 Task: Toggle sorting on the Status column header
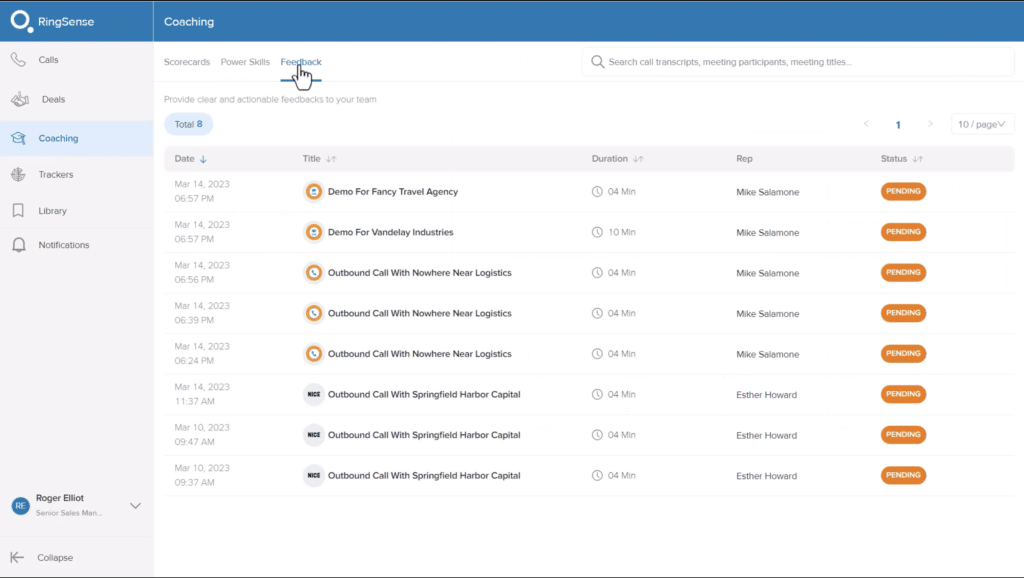[917, 159]
